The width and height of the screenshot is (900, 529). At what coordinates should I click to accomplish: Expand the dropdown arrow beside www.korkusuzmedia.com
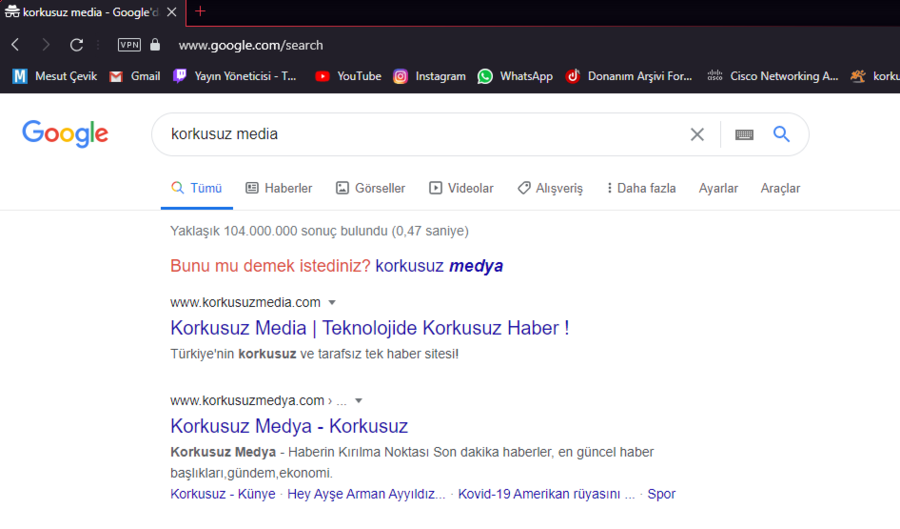(332, 302)
